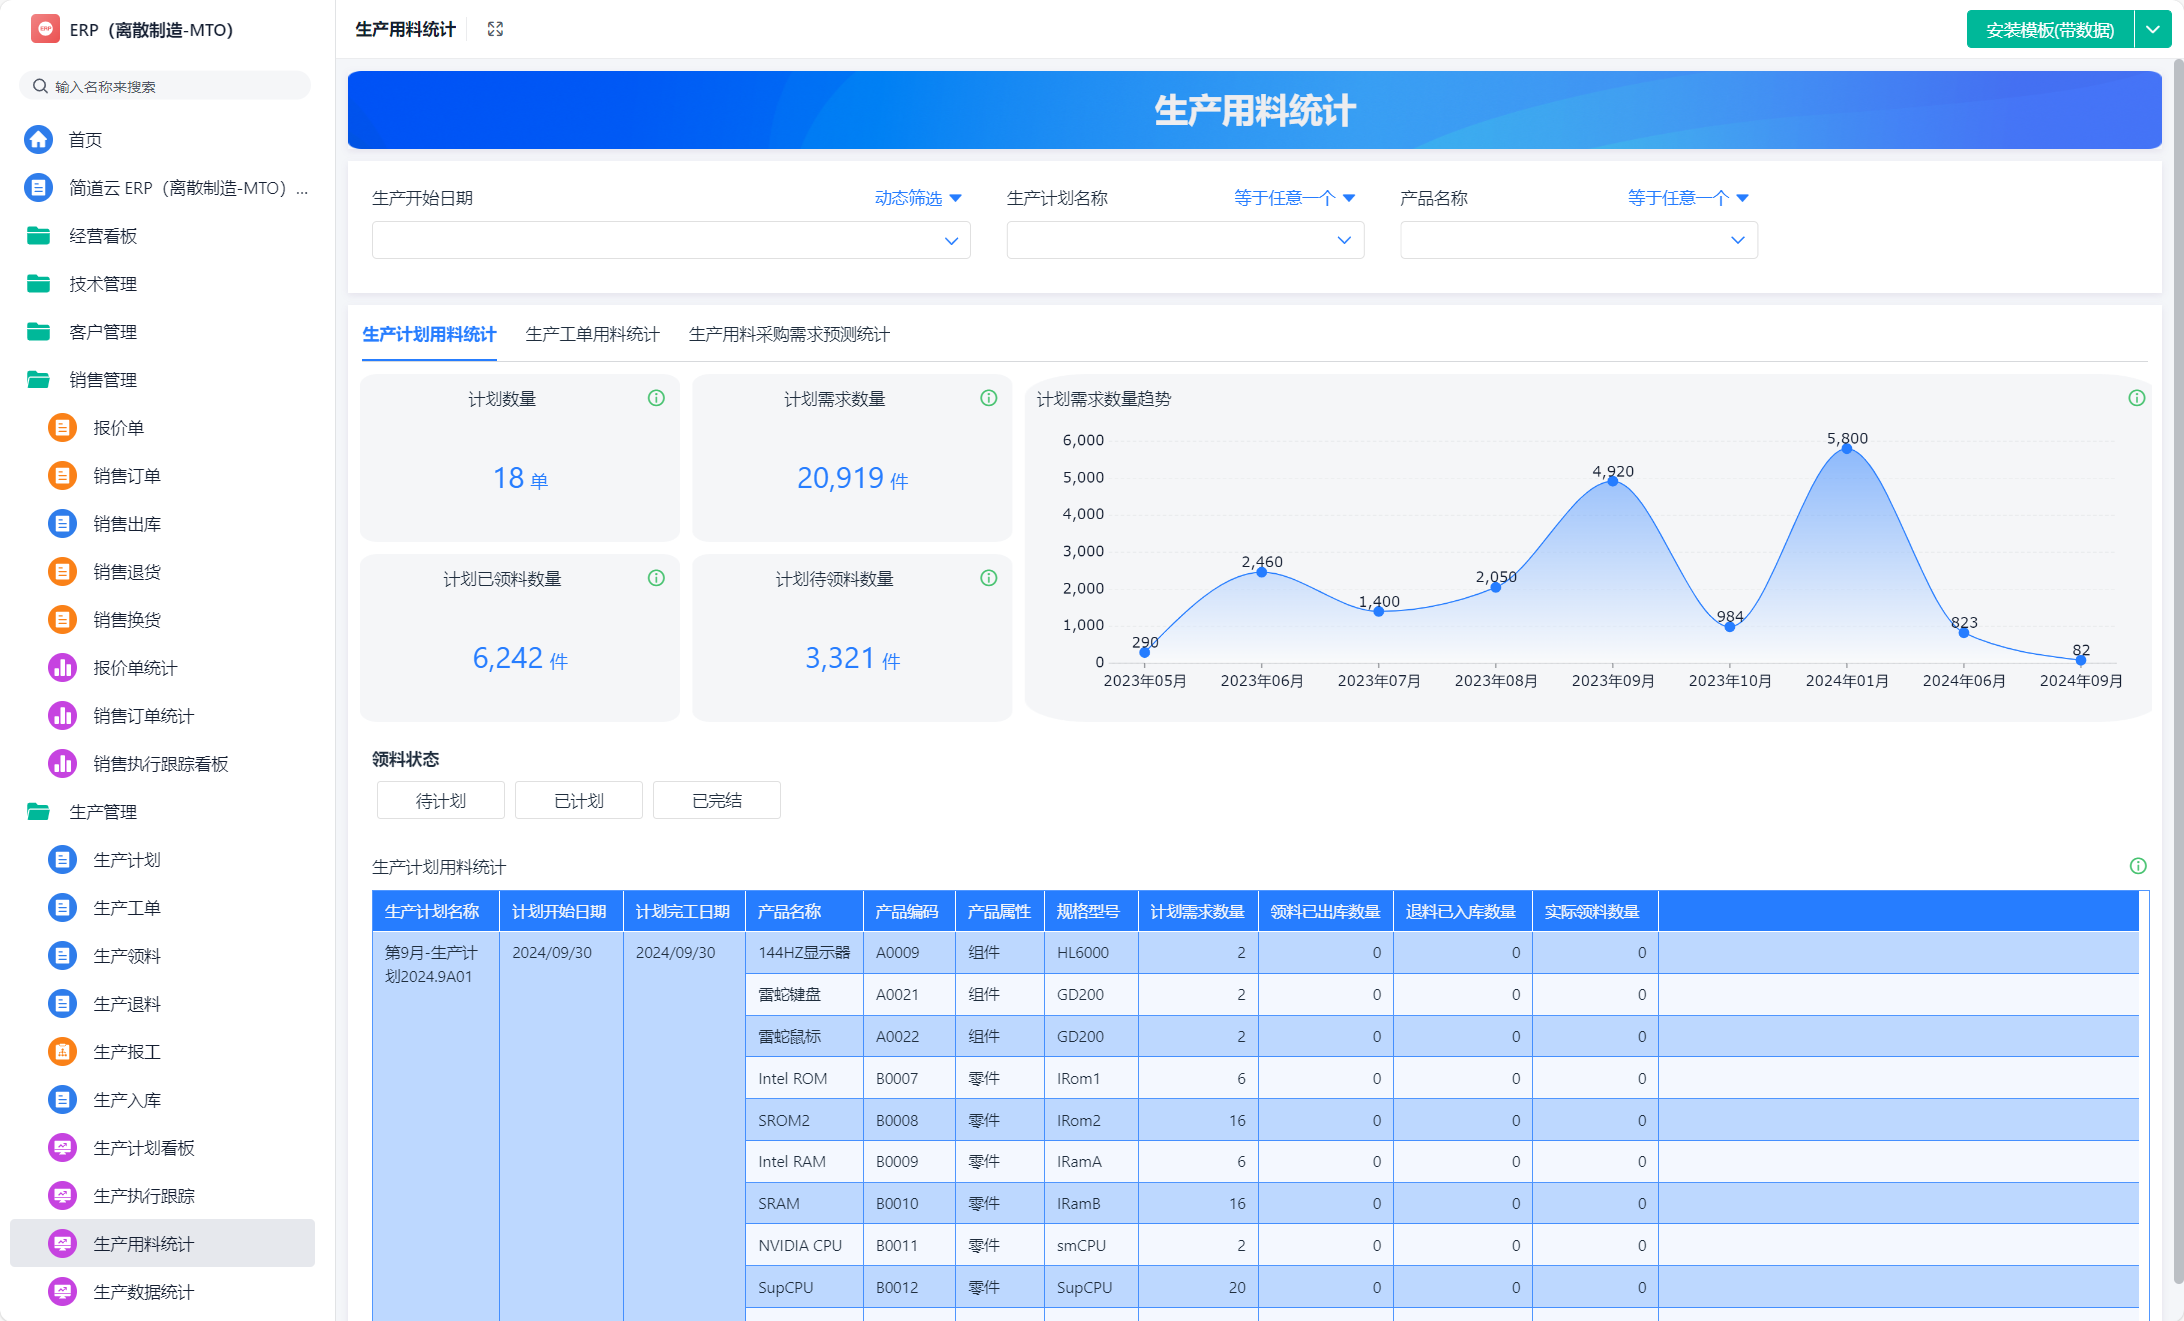This screenshot has height=1321, width=2184.
Task: Open the 生产开始日期 dropdown field
Action: point(670,240)
